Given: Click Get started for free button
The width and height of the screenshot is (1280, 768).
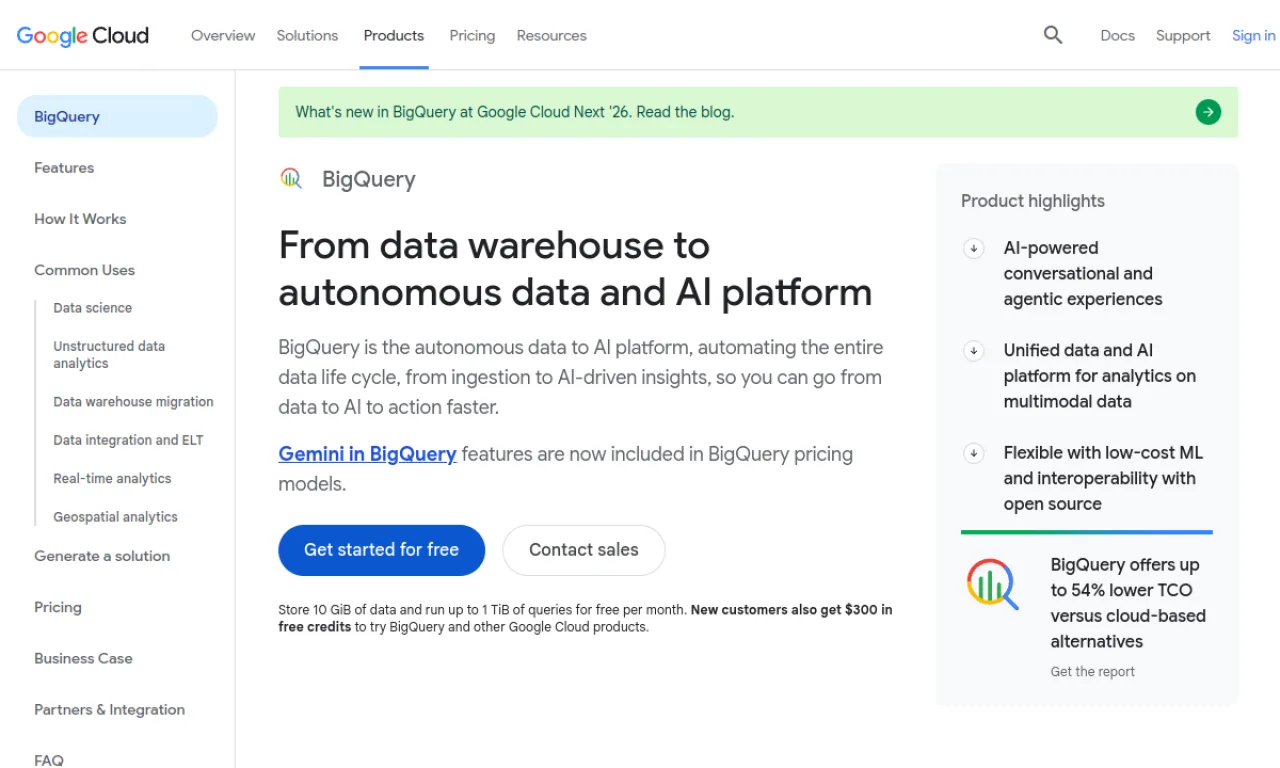Looking at the screenshot, I should click(381, 550).
